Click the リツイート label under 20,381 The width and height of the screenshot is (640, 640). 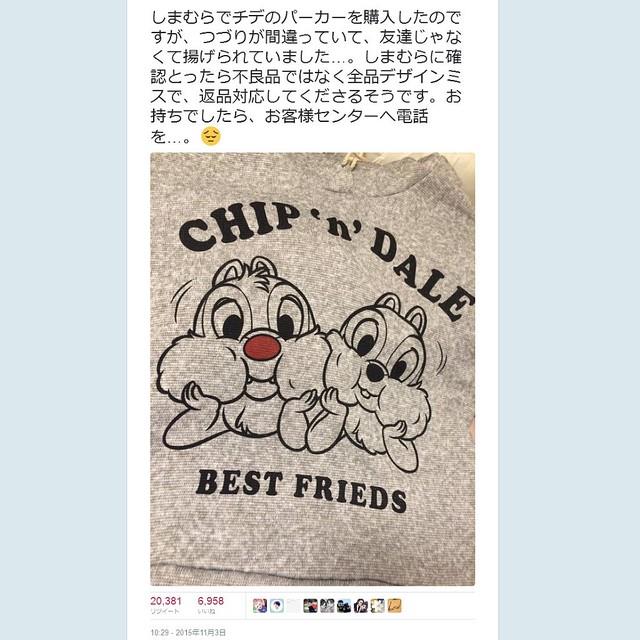165,611
